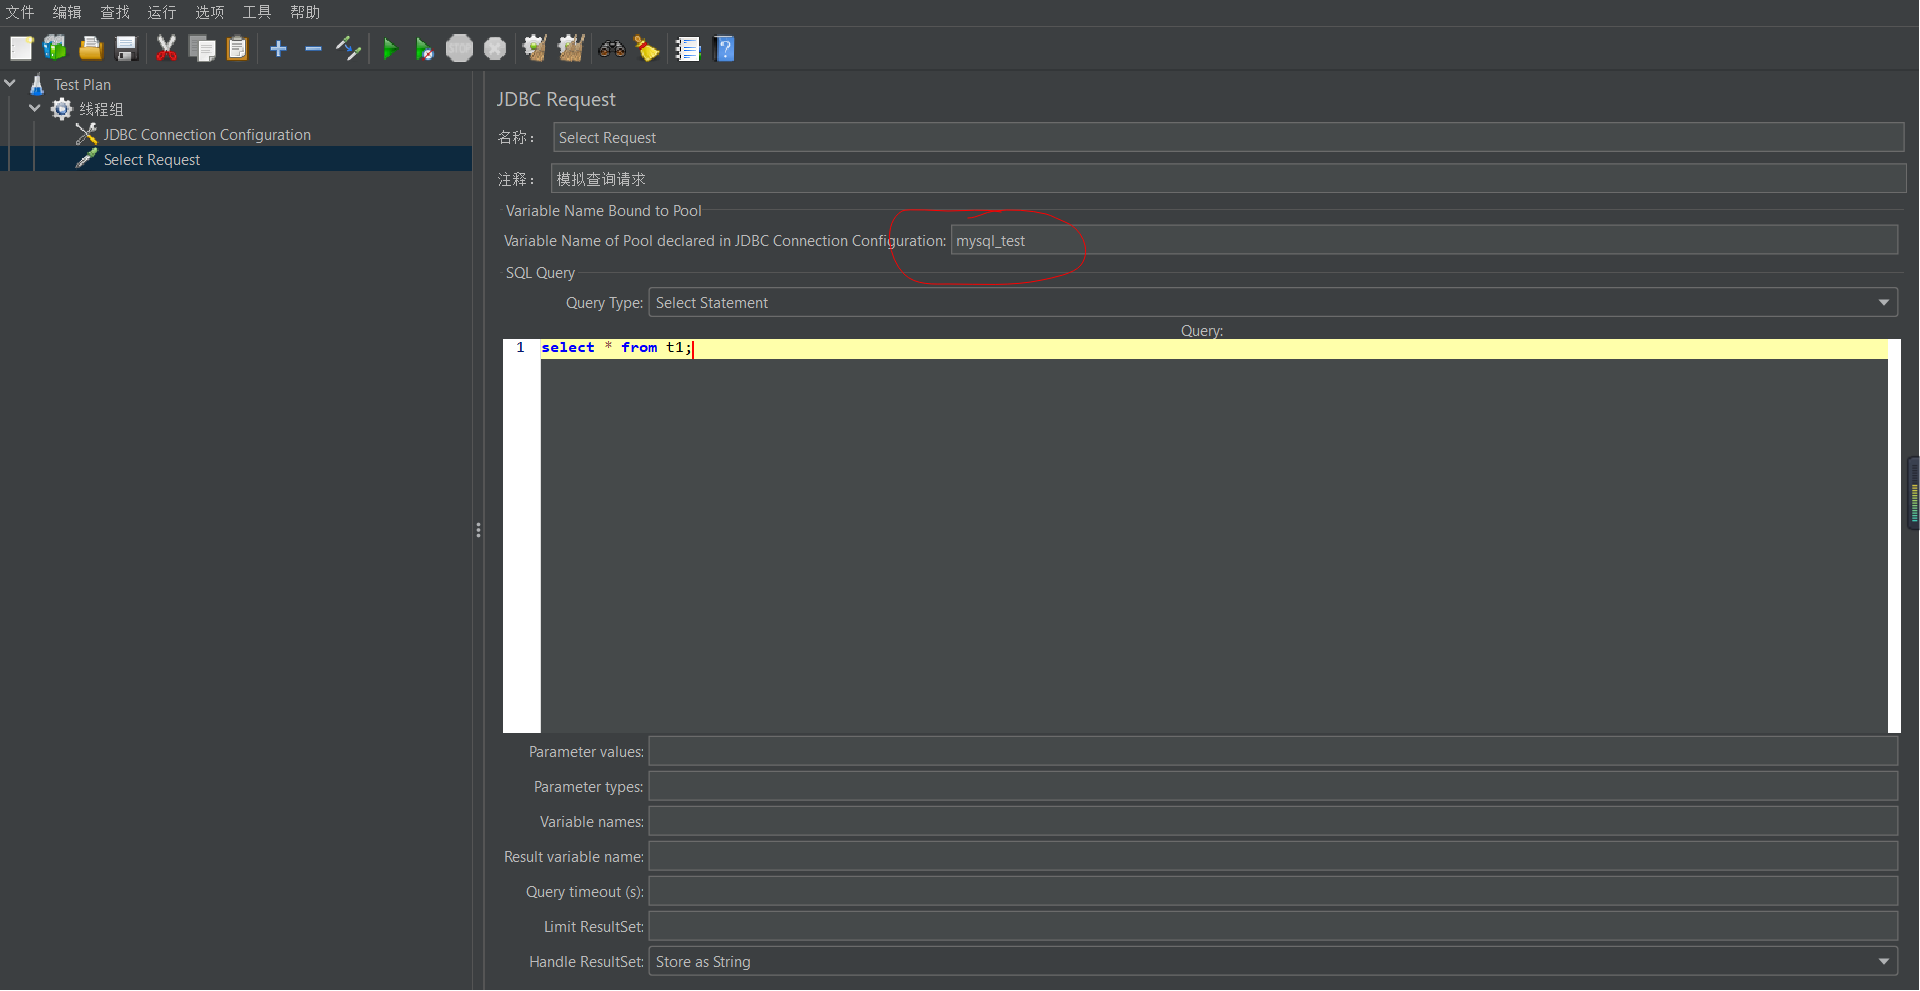The height and width of the screenshot is (991, 1920).
Task: Click the split pane divider handle dots
Action: (x=478, y=530)
